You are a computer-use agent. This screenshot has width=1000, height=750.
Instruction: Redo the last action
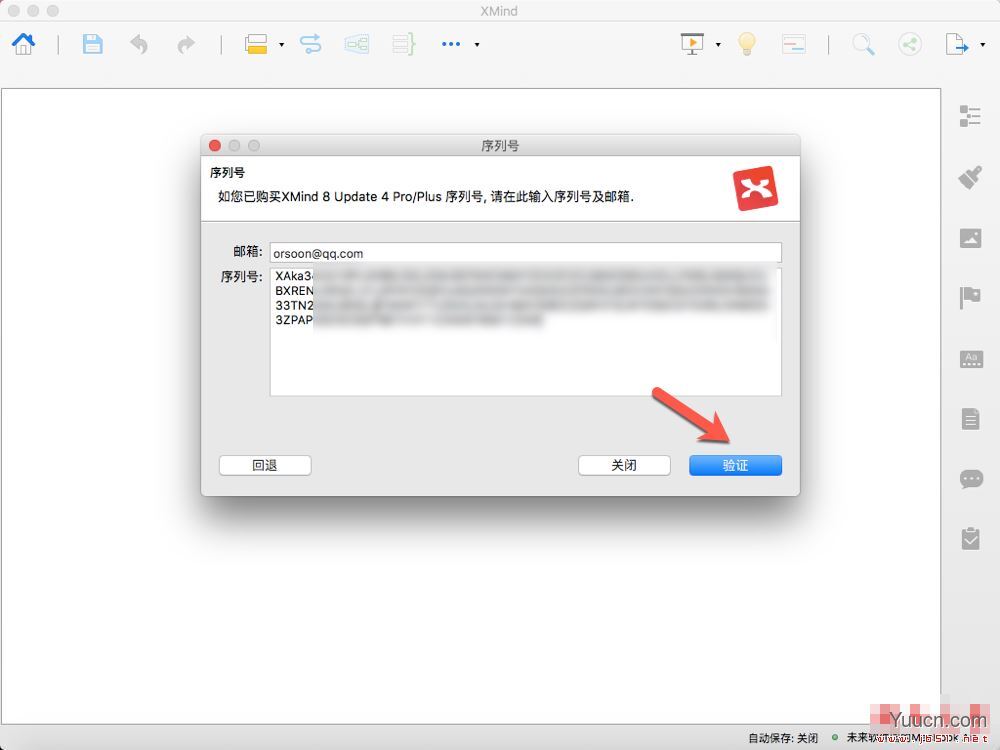(186, 44)
